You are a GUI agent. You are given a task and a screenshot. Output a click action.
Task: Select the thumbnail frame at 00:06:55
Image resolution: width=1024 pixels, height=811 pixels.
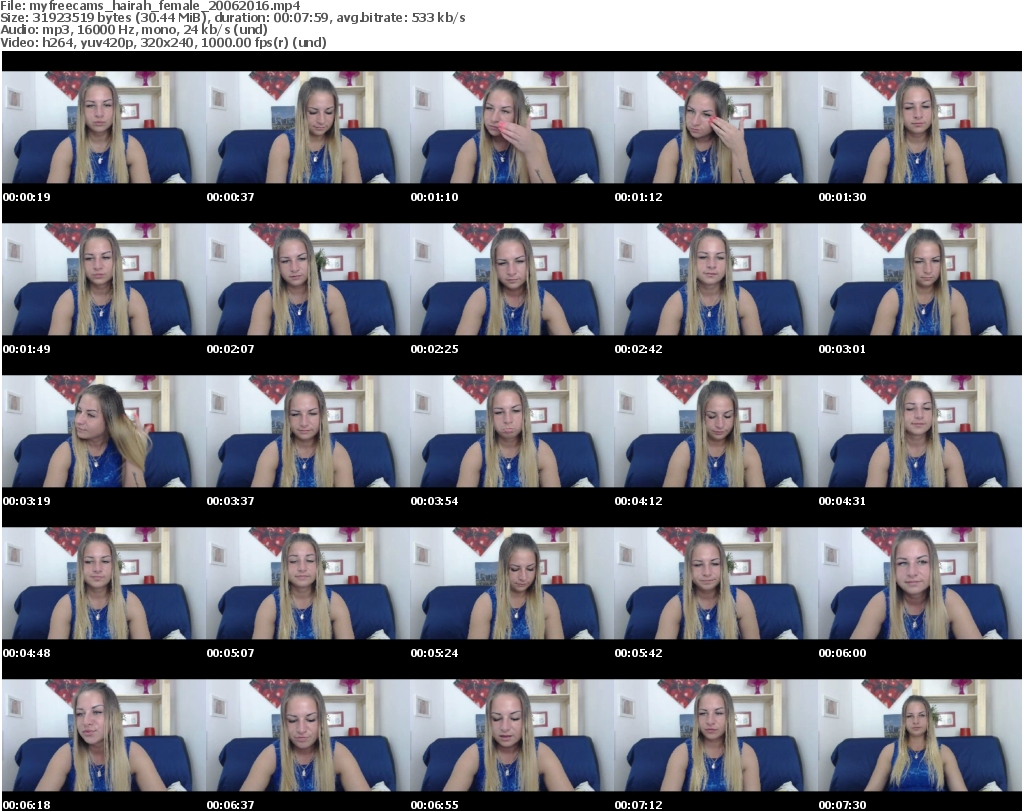(x=511, y=736)
